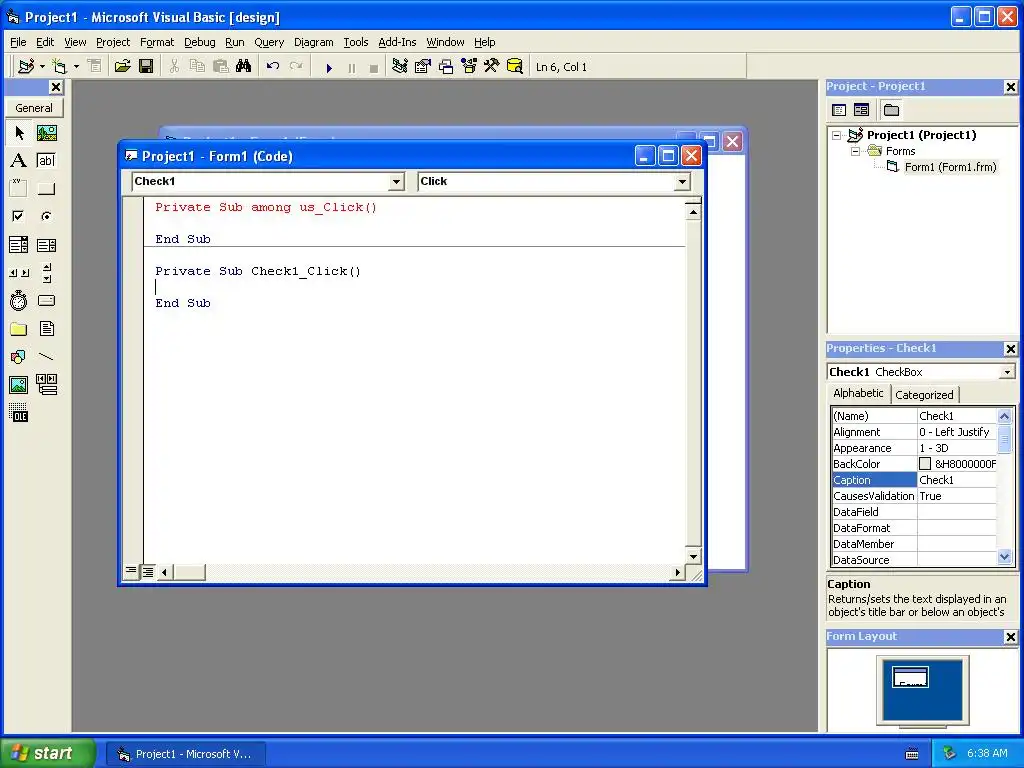
Task: Click the Open Project folder icon
Action: (x=122, y=67)
